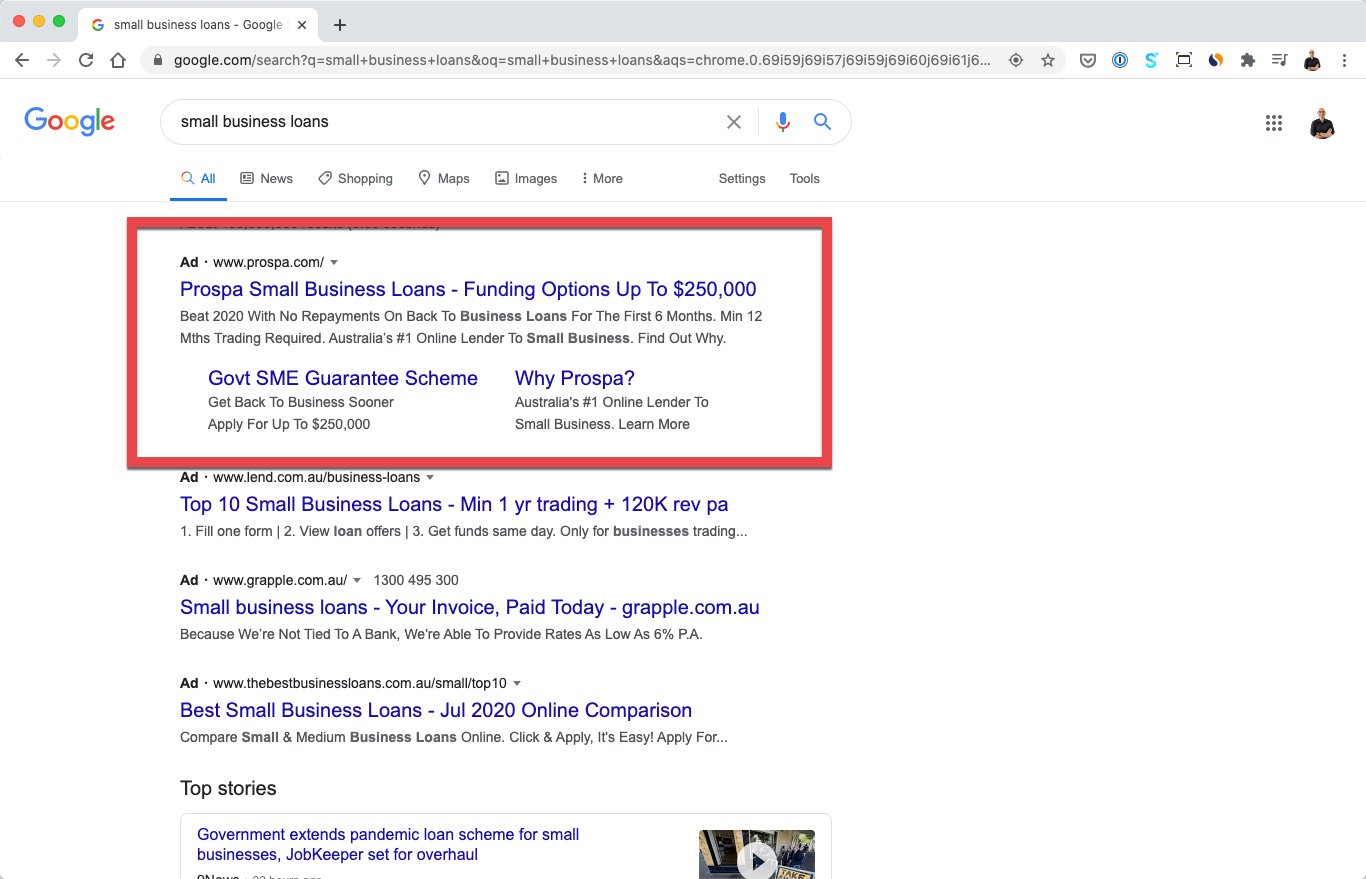Go to Google home via logo

pos(70,121)
